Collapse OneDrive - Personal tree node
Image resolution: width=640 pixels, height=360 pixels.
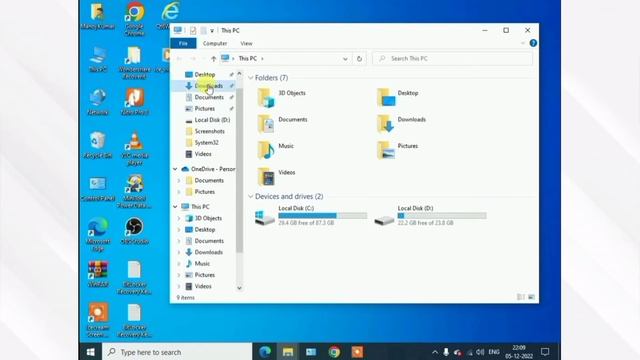(175, 169)
